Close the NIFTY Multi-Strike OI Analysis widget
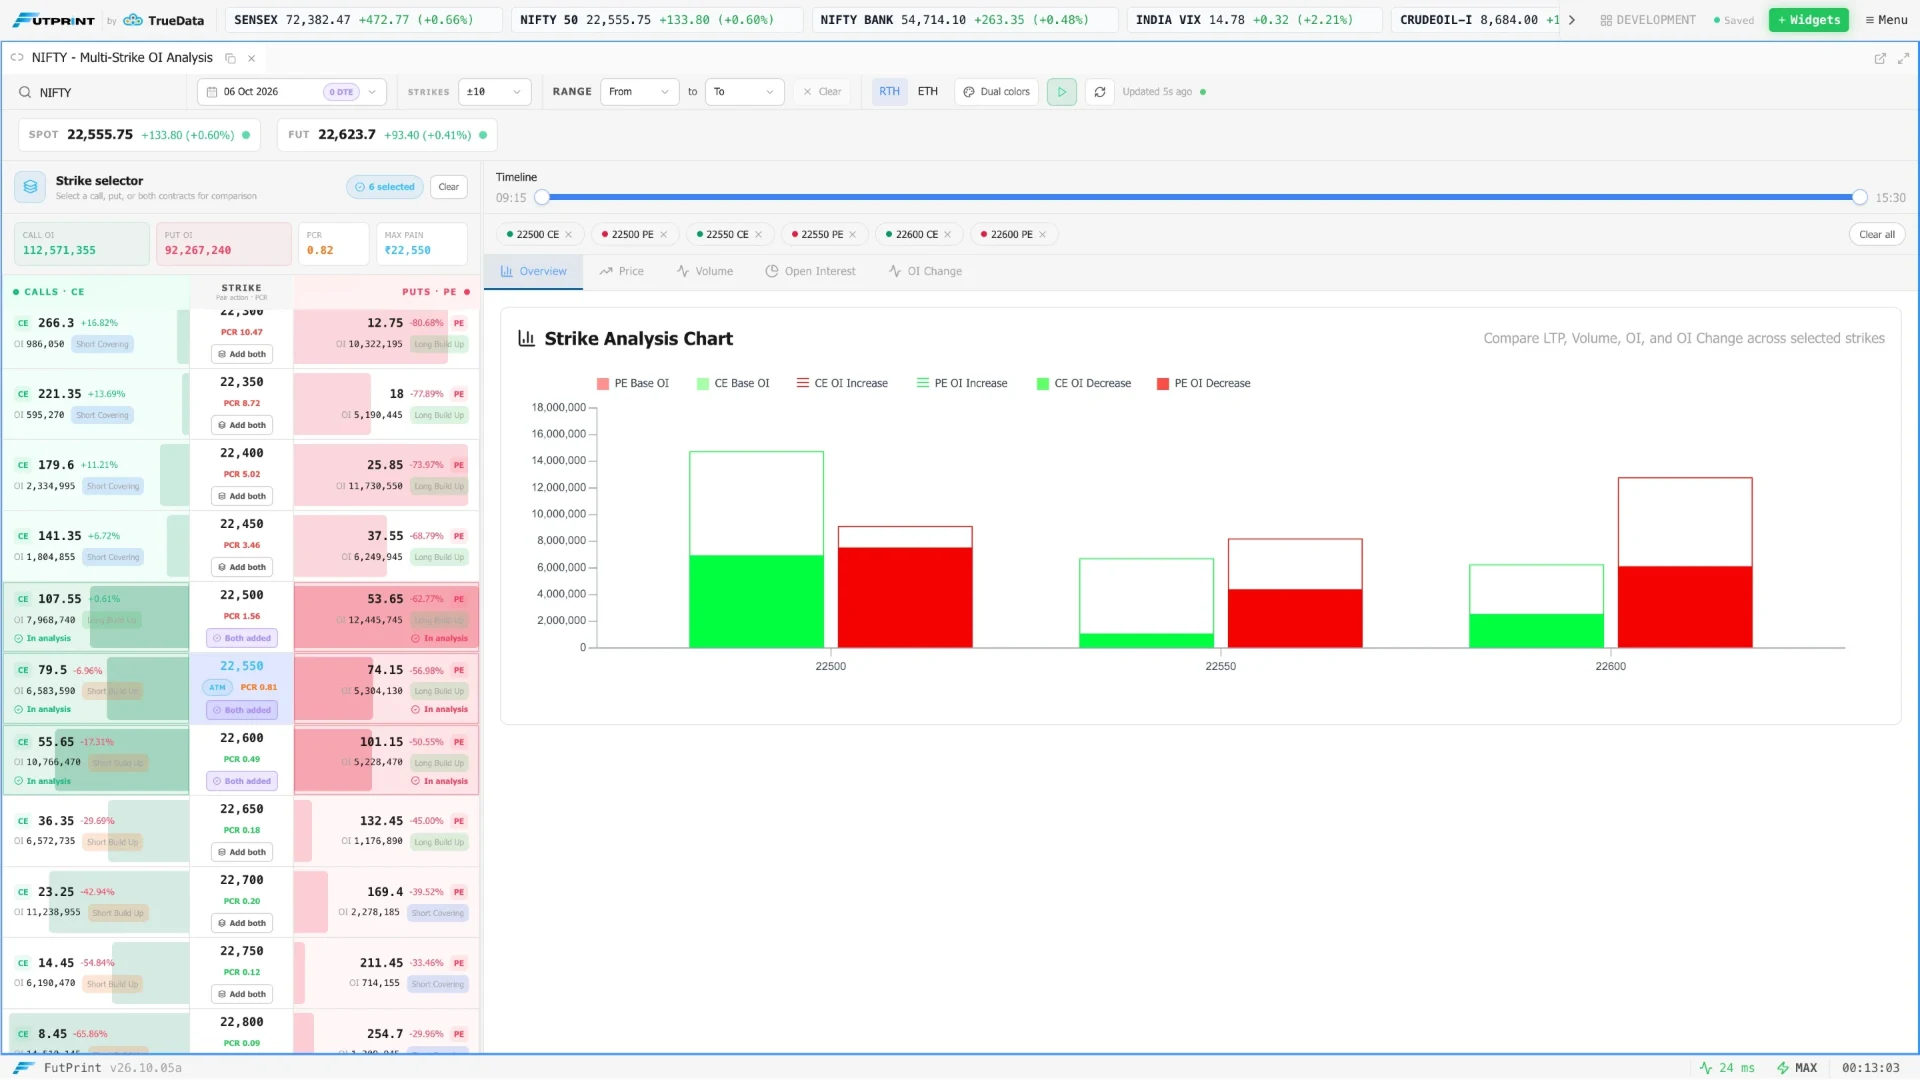Viewport: 1920px width, 1080px height. [x=251, y=58]
